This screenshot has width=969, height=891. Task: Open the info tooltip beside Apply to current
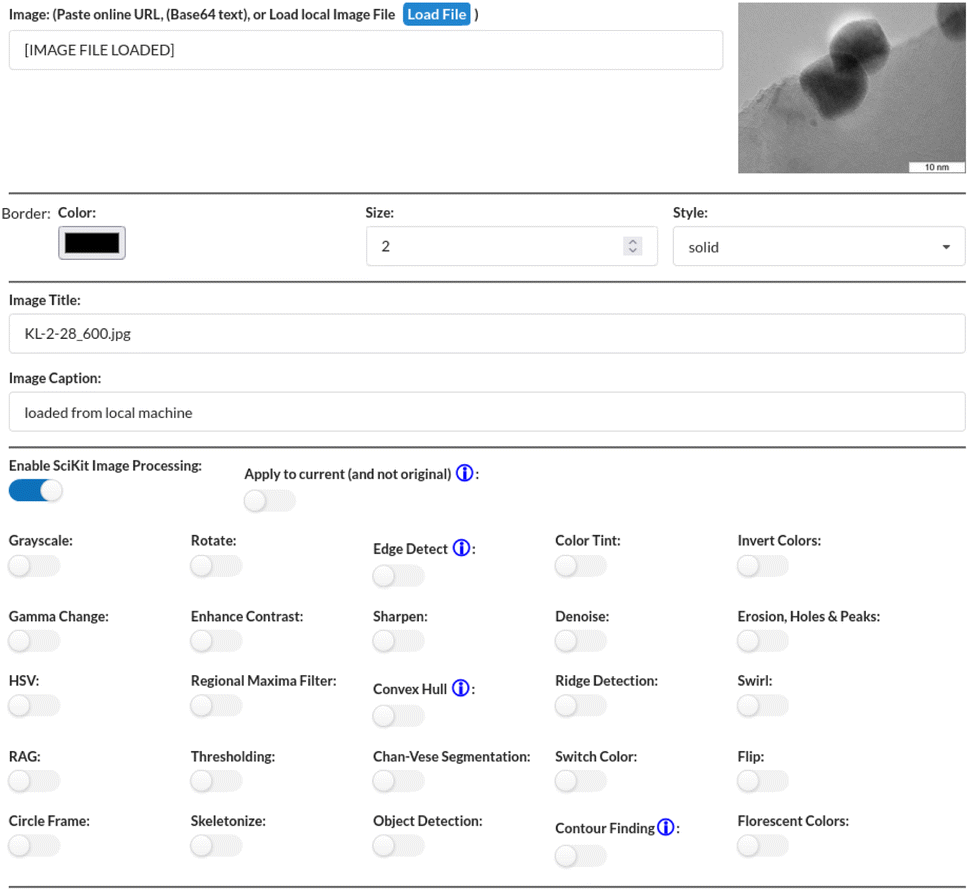tap(464, 473)
